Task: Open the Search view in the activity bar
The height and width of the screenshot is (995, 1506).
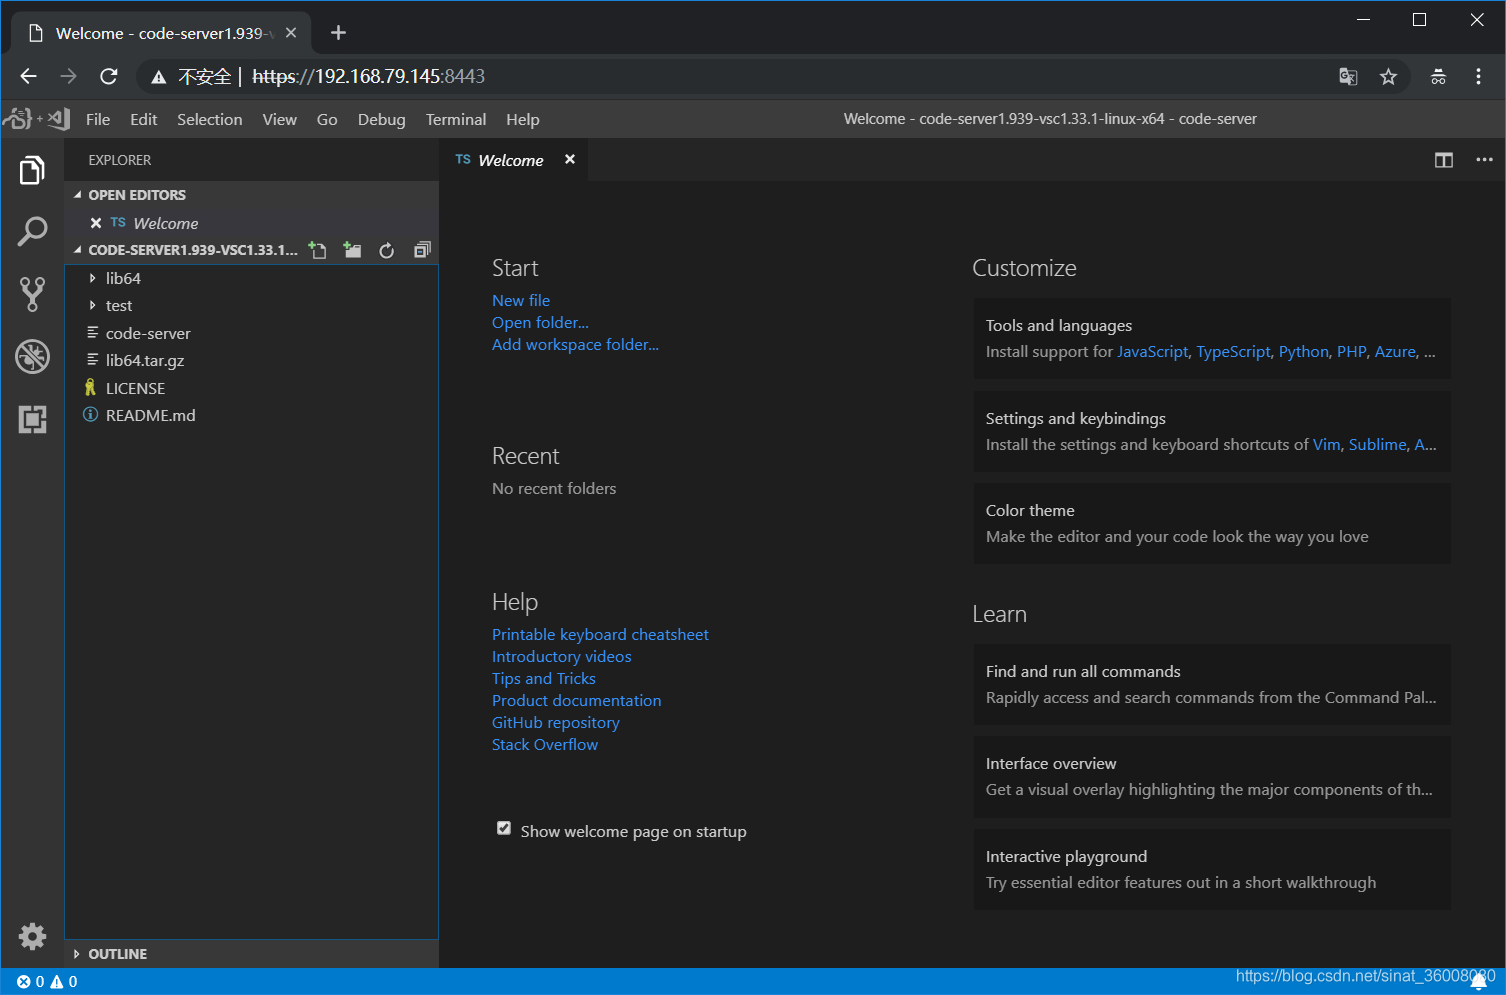Action: (x=32, y=232)
